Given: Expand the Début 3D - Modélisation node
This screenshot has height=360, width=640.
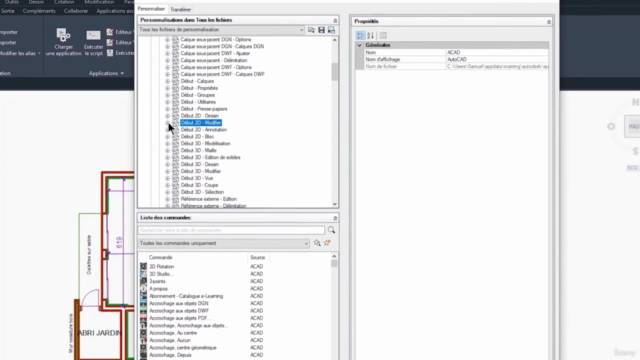Looking at the screenshot, I should [167, 144].
